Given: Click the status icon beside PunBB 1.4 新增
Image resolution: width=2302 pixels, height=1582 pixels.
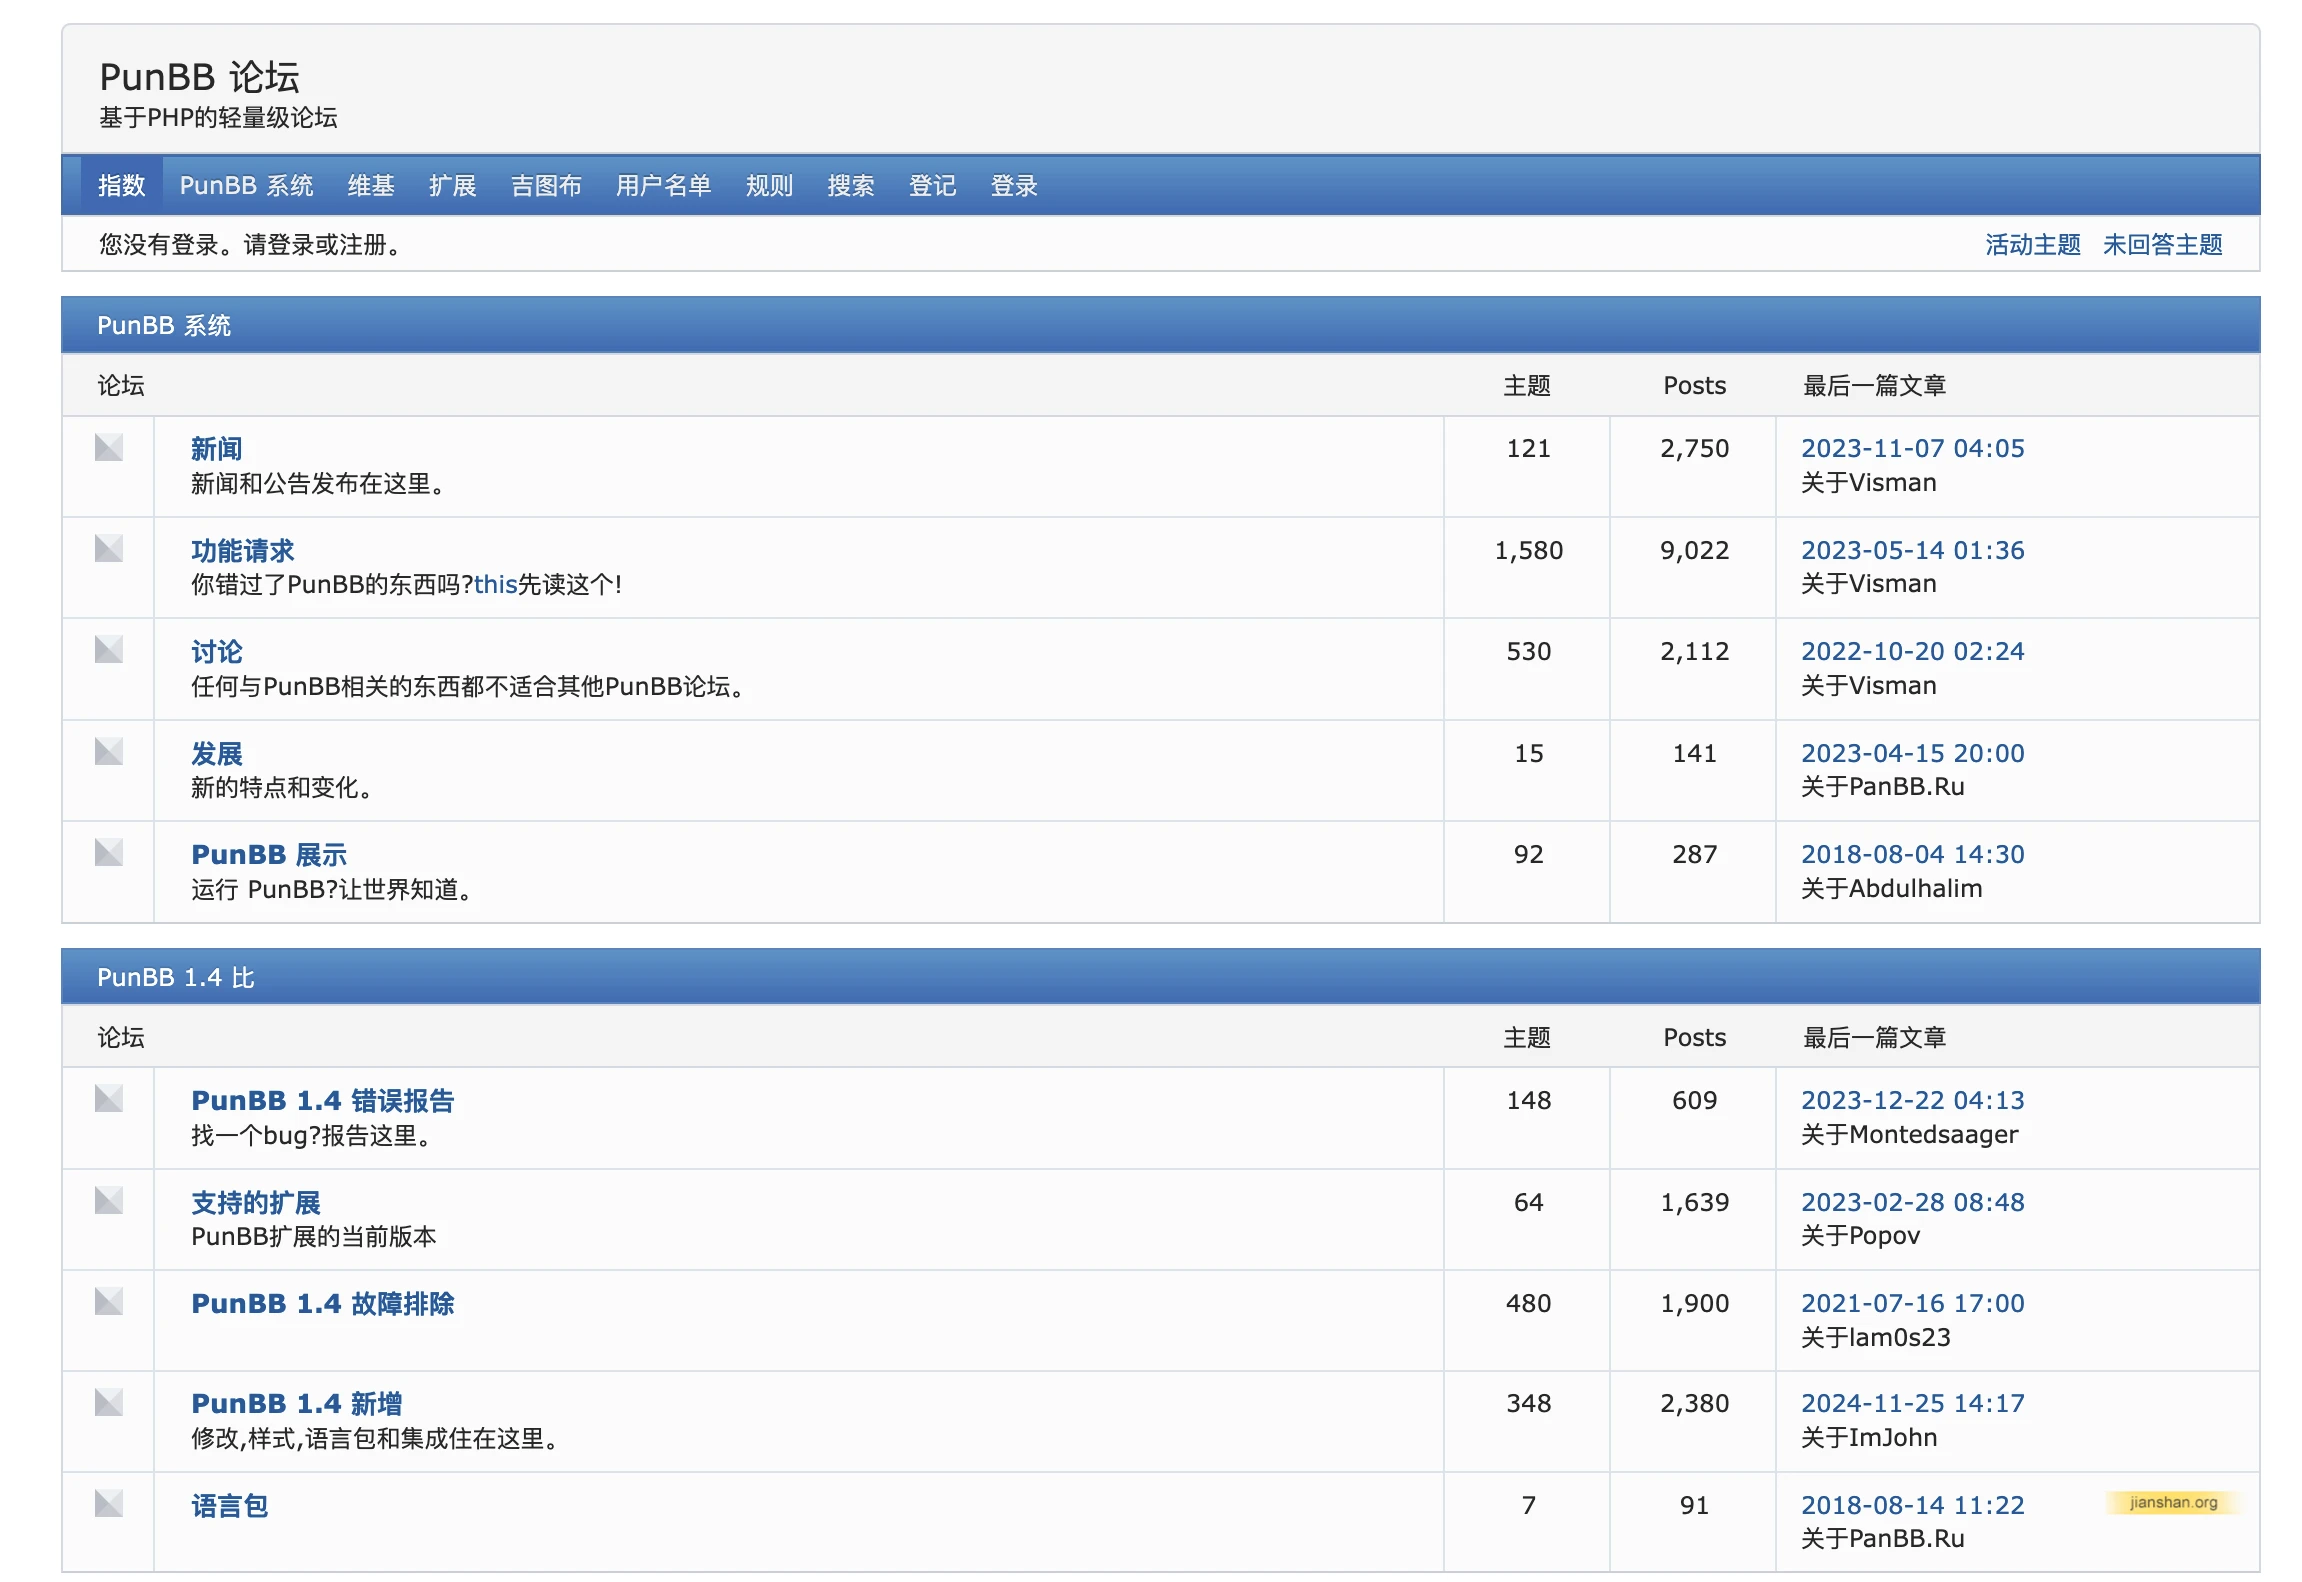Looking at the screenshot, I should pyautogui.click(x=109, y=1402).
